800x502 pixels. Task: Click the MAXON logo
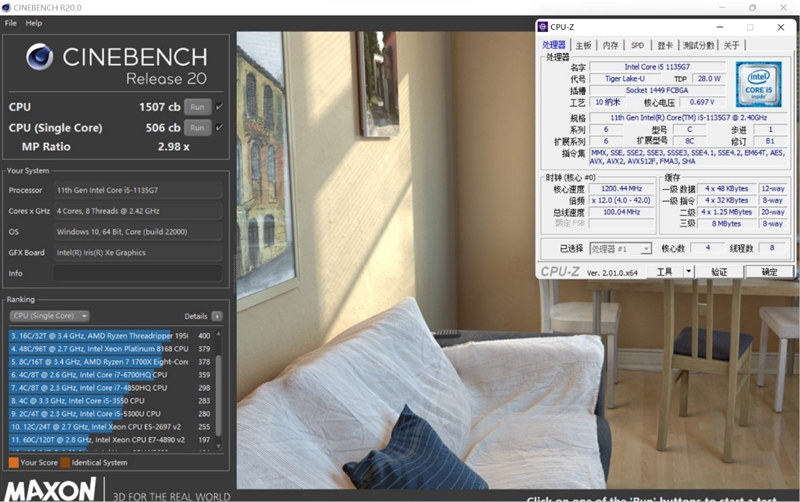click(x=50, y=490)
